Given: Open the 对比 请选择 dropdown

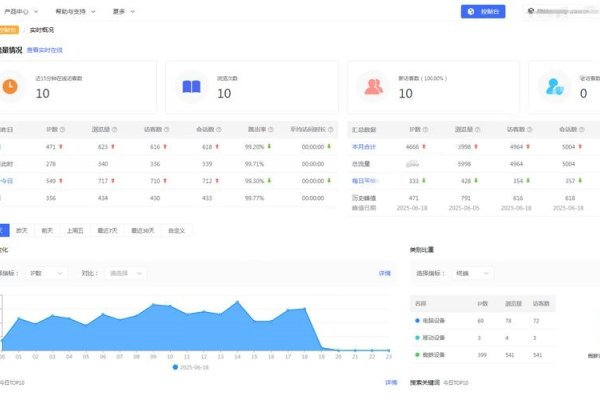Looking at the screenshot, I should click(x=126, y=273).
